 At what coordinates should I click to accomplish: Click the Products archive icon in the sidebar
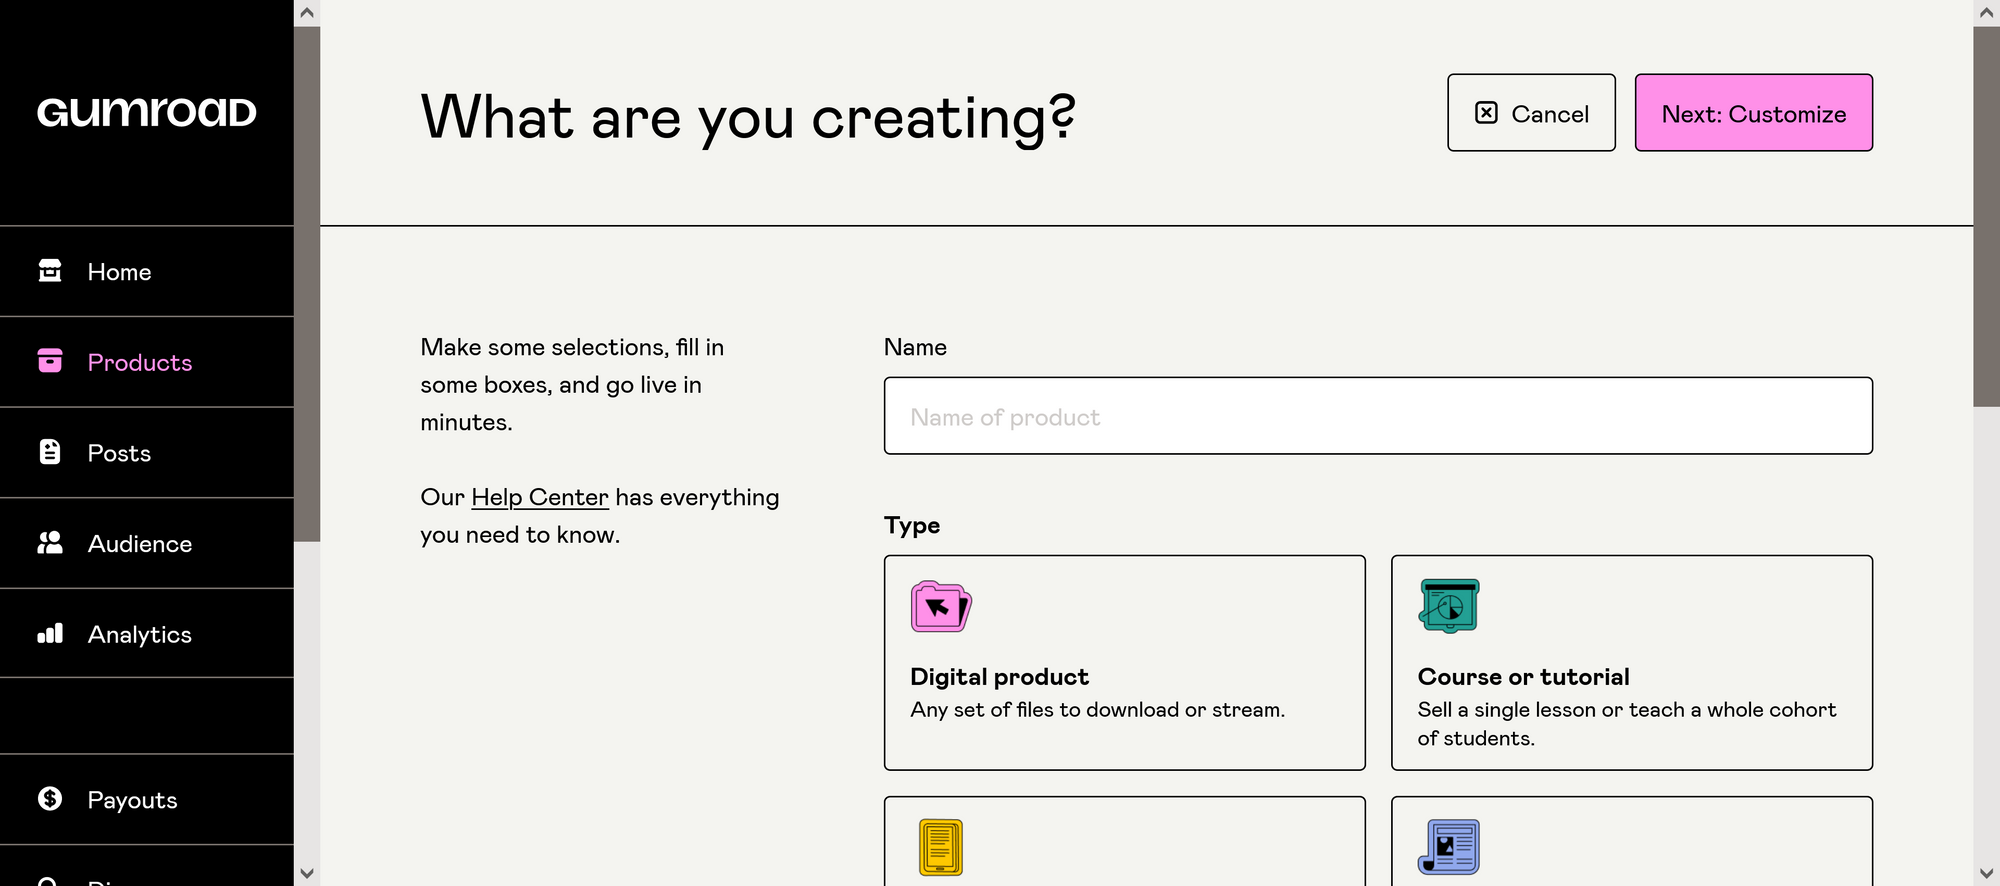(50, 361)
